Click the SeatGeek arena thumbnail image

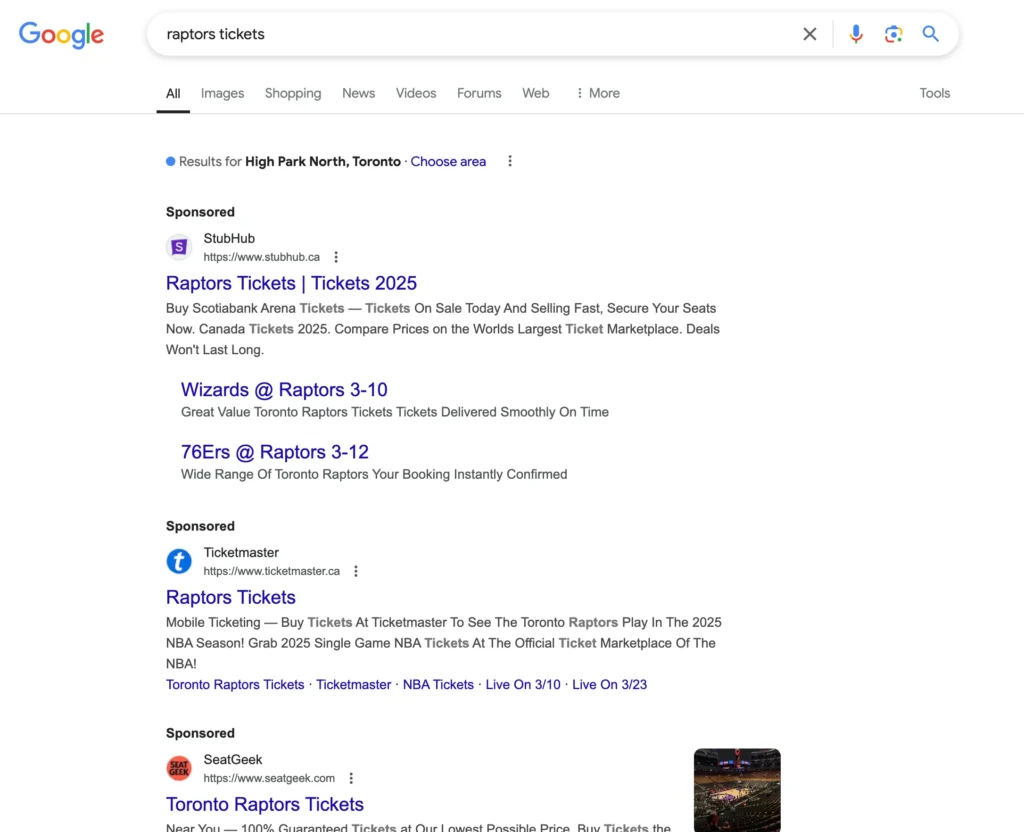click(x=737, y=790)
